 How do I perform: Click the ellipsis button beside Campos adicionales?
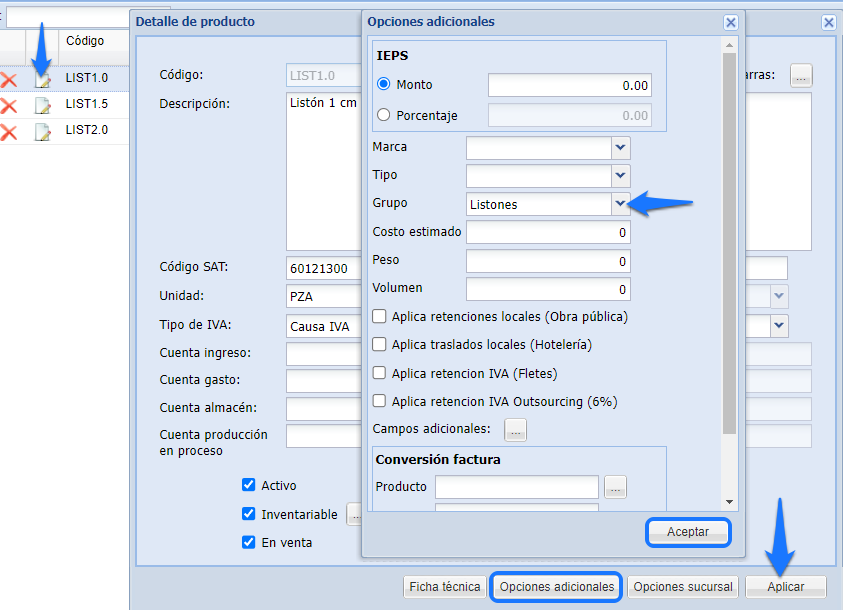515,430
